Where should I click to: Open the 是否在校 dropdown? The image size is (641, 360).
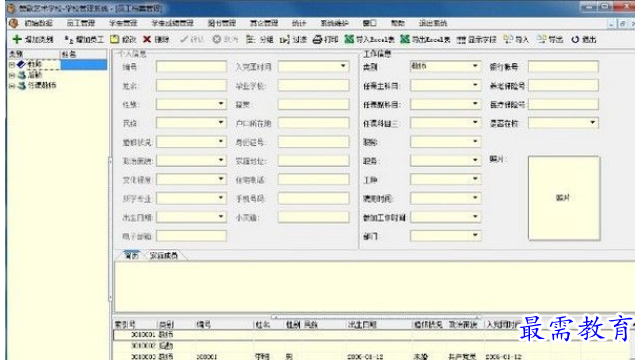(592, 123)
